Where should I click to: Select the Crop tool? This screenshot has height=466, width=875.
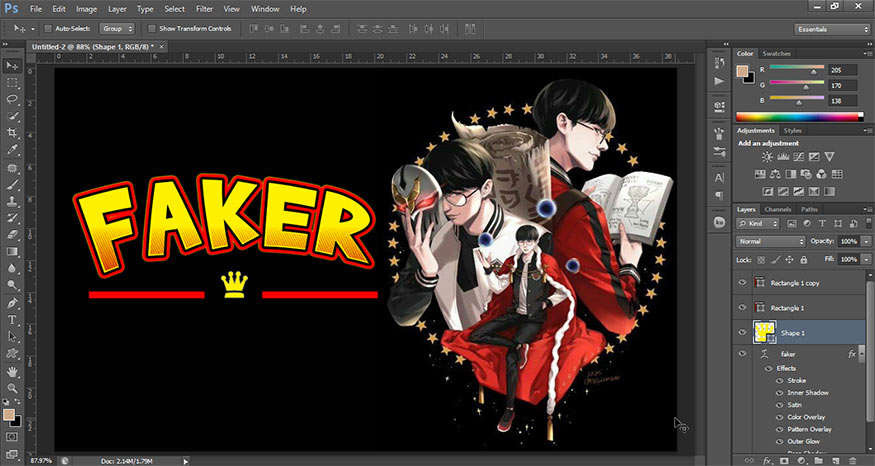click(x=12, y=133)
